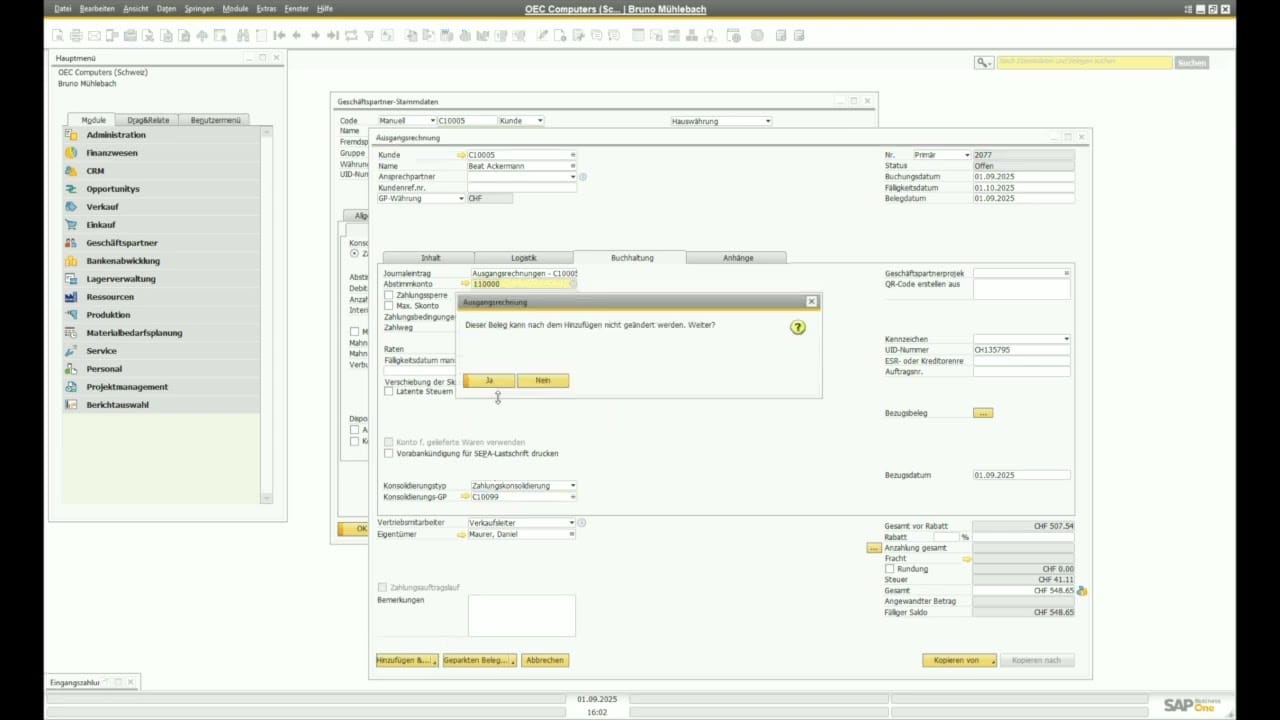The width and height of the screenshot is (1280, 720).
Task: Click the Nein button in dialog
Action: [x=542, y=380]
